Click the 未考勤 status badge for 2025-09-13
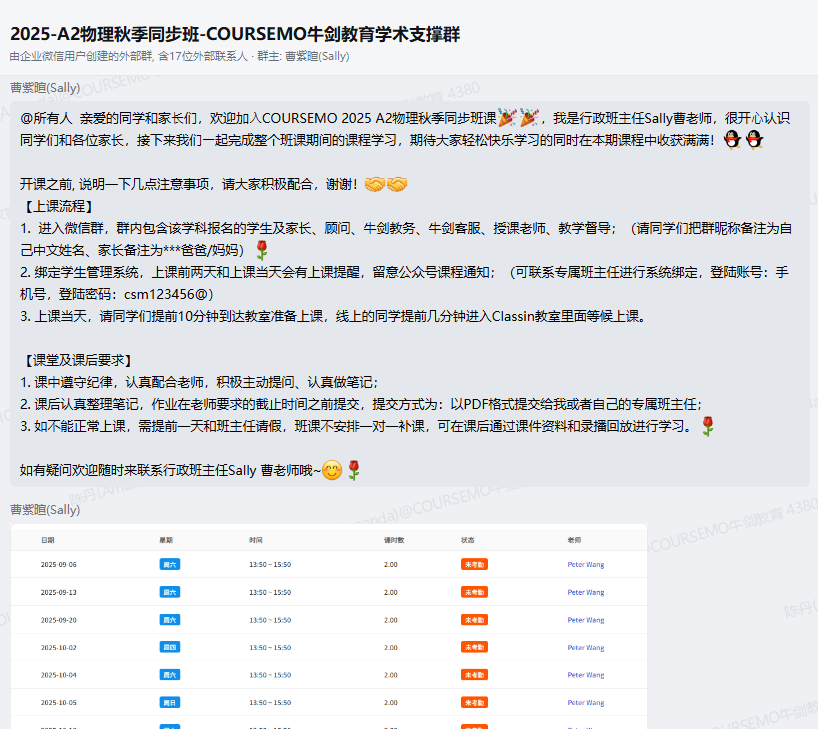The width and height of the screenshot is (818, 729). [x=474, y=592]
